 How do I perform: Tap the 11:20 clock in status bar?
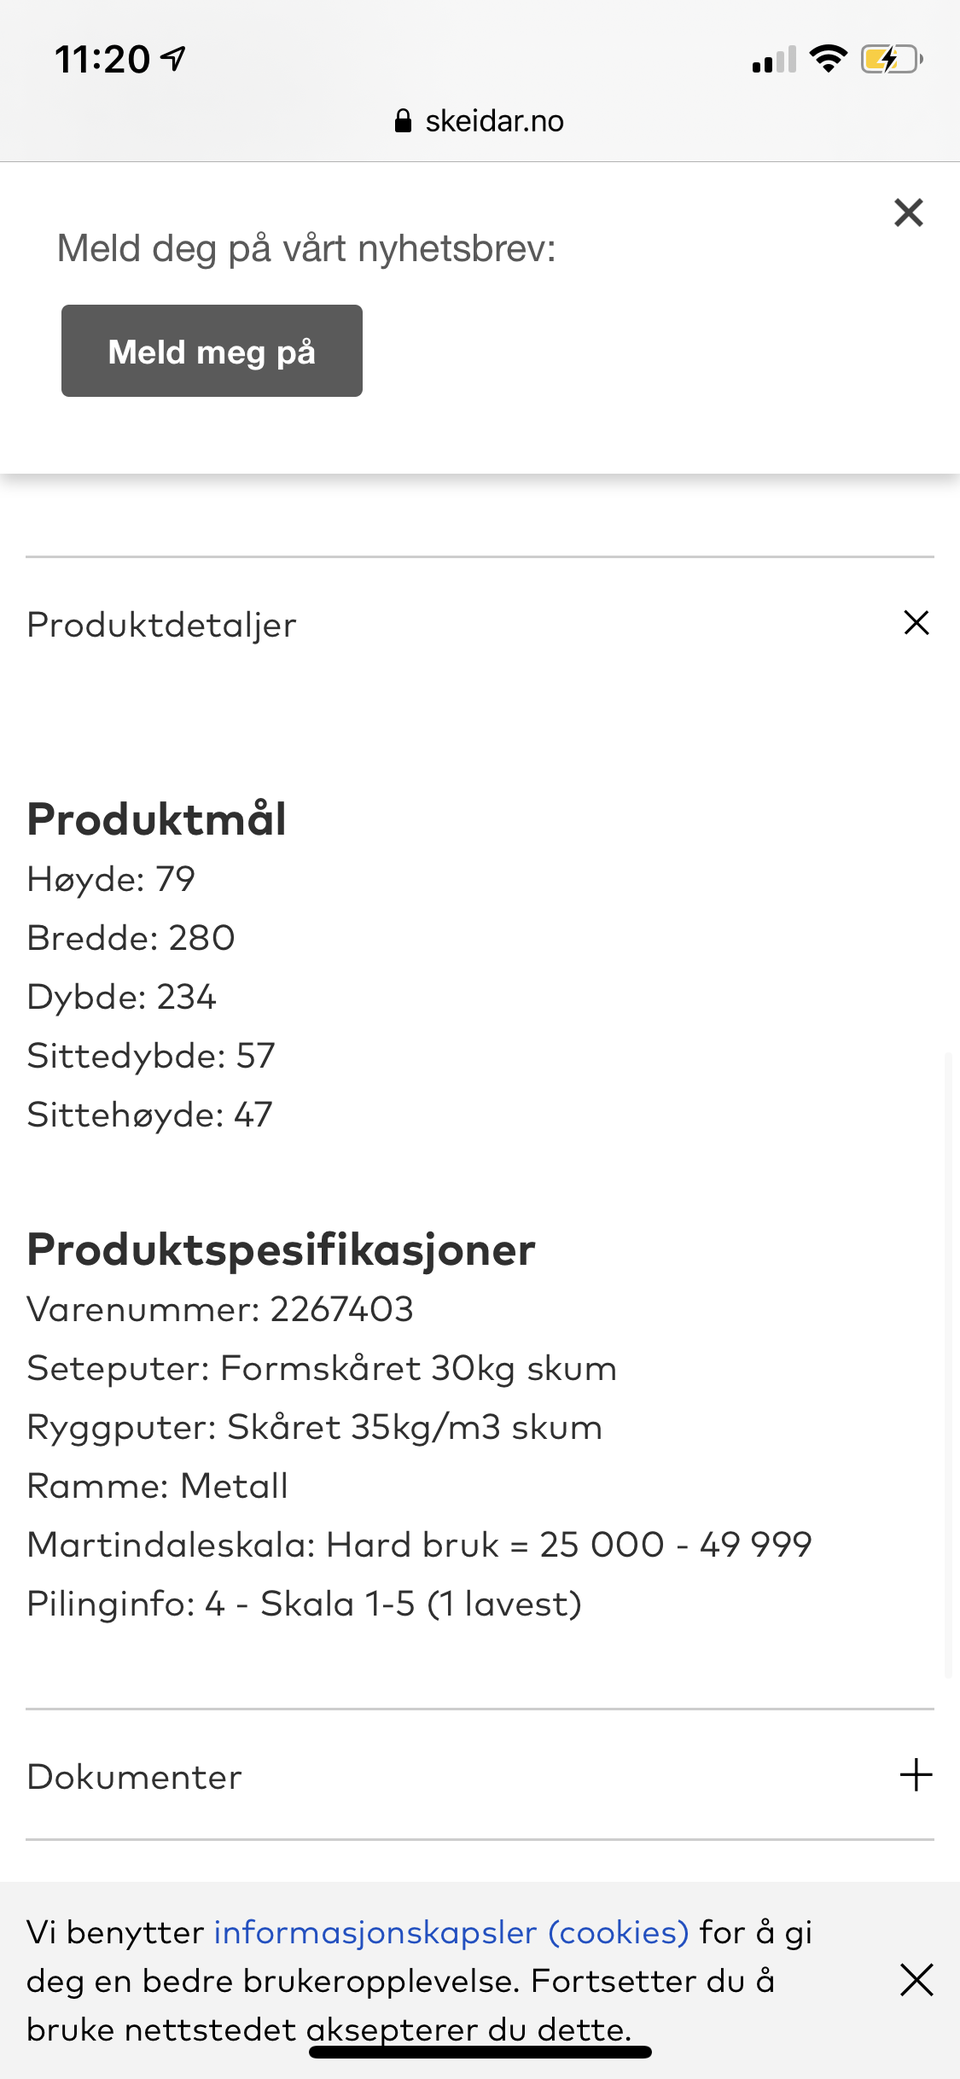[x=102, y=60]
